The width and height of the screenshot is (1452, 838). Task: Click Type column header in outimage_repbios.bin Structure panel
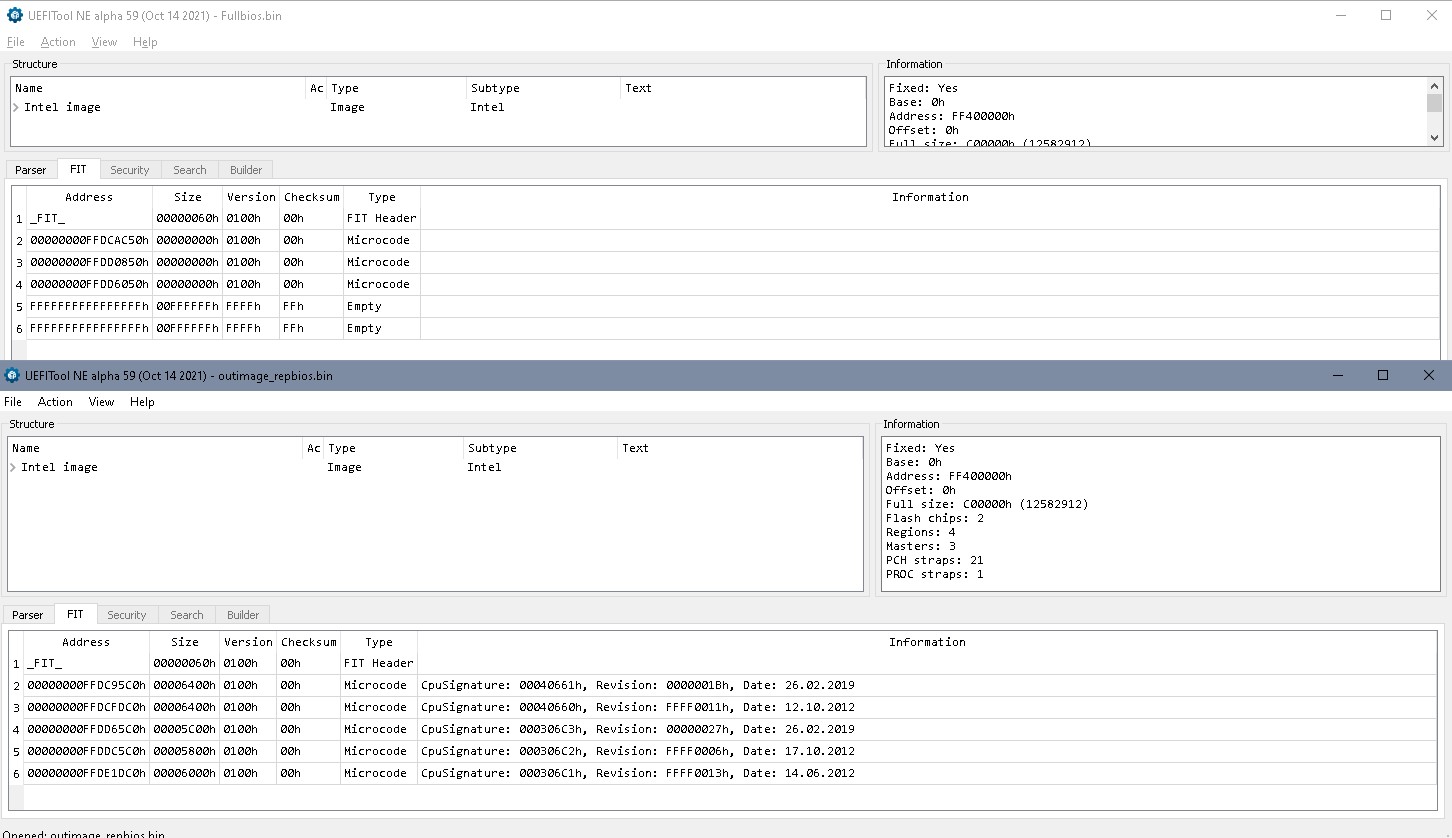tap(392, 448)
